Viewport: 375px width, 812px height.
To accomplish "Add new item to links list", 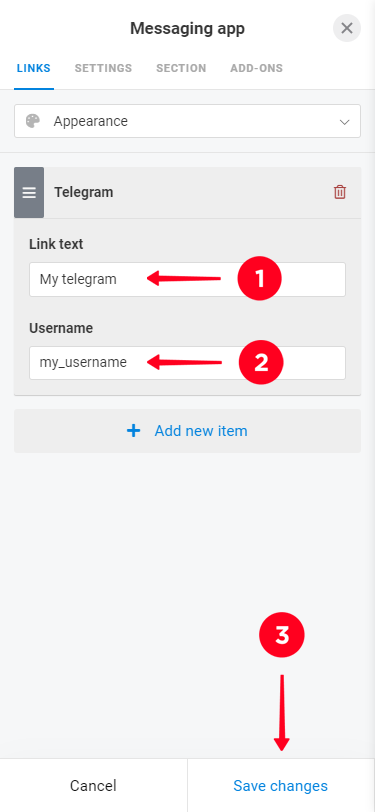I will coord(188,431).
